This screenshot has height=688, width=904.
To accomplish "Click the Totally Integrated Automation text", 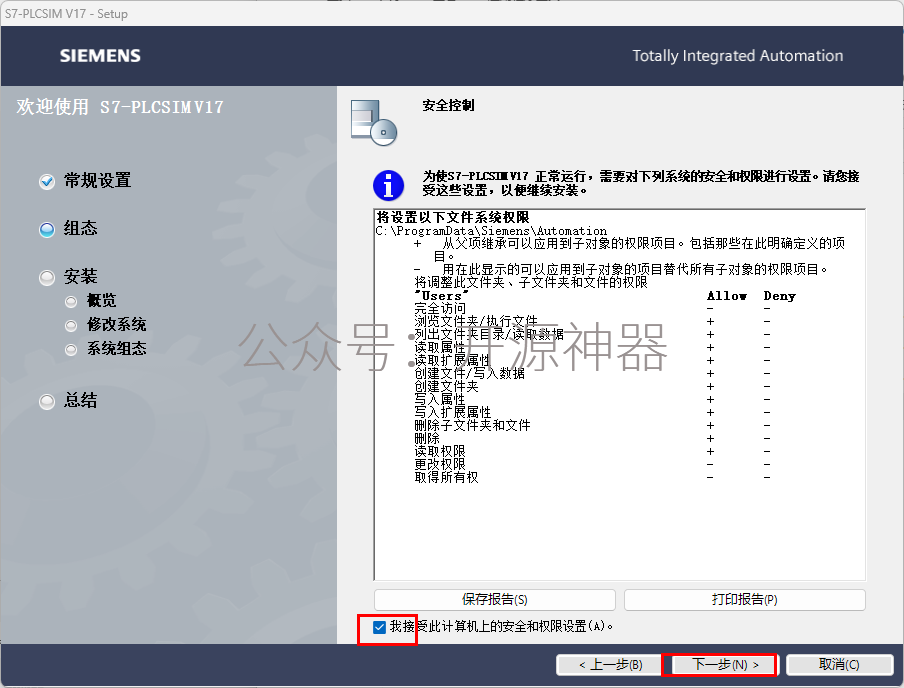I will 737,56.
